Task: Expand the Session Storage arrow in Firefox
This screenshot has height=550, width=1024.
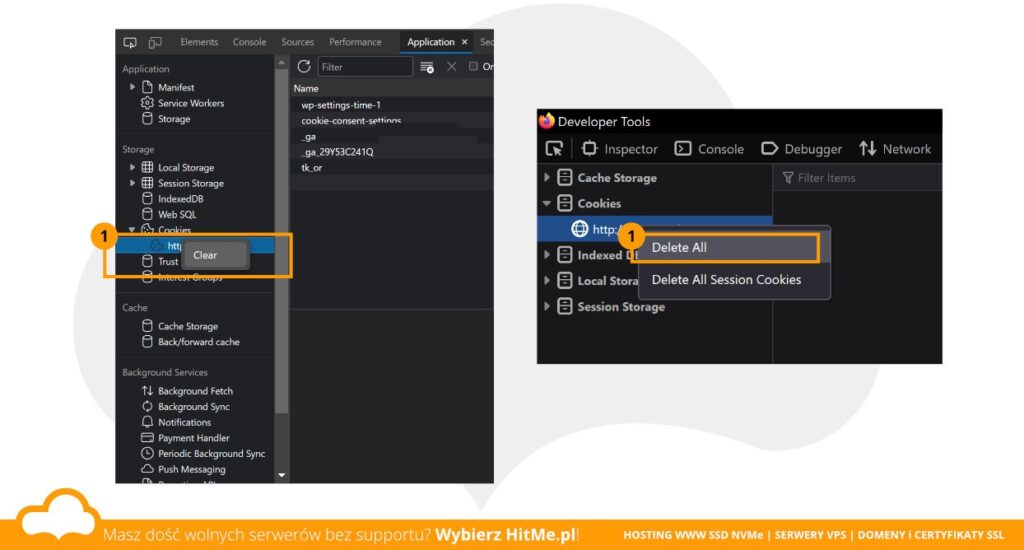Action: (x=547, y=306)
